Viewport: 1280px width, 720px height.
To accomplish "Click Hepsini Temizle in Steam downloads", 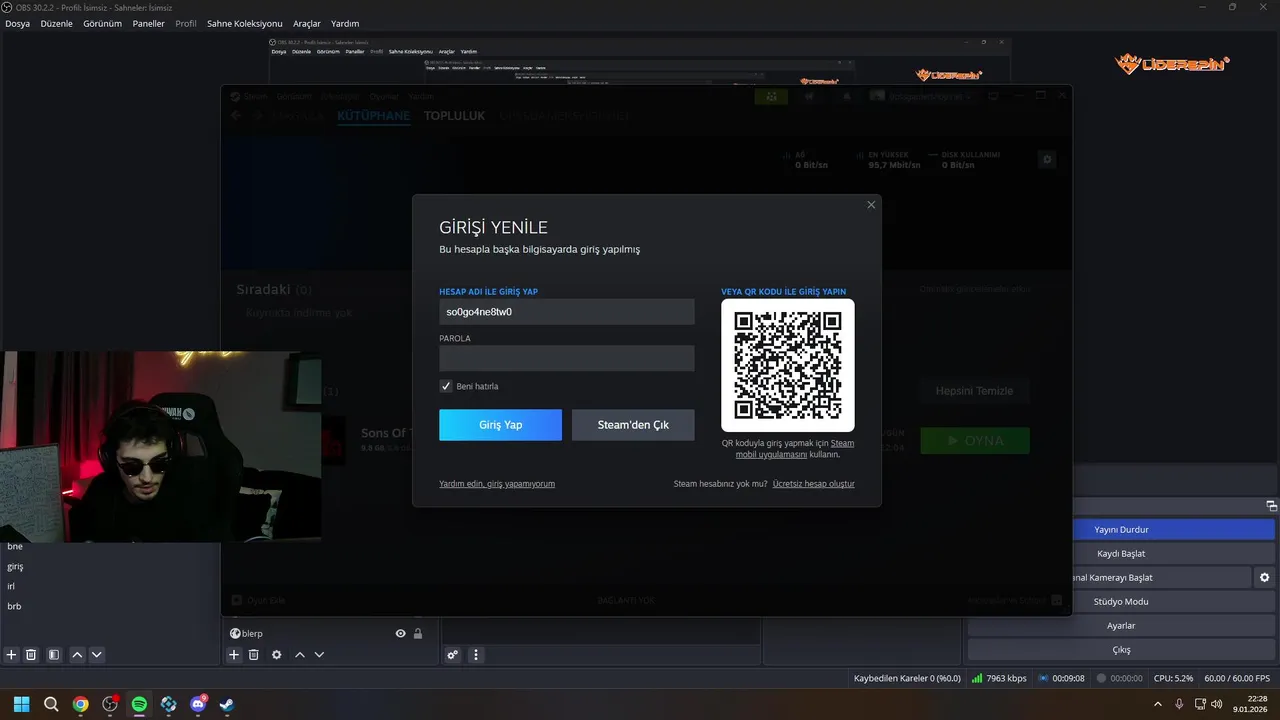I will (974, 391).
